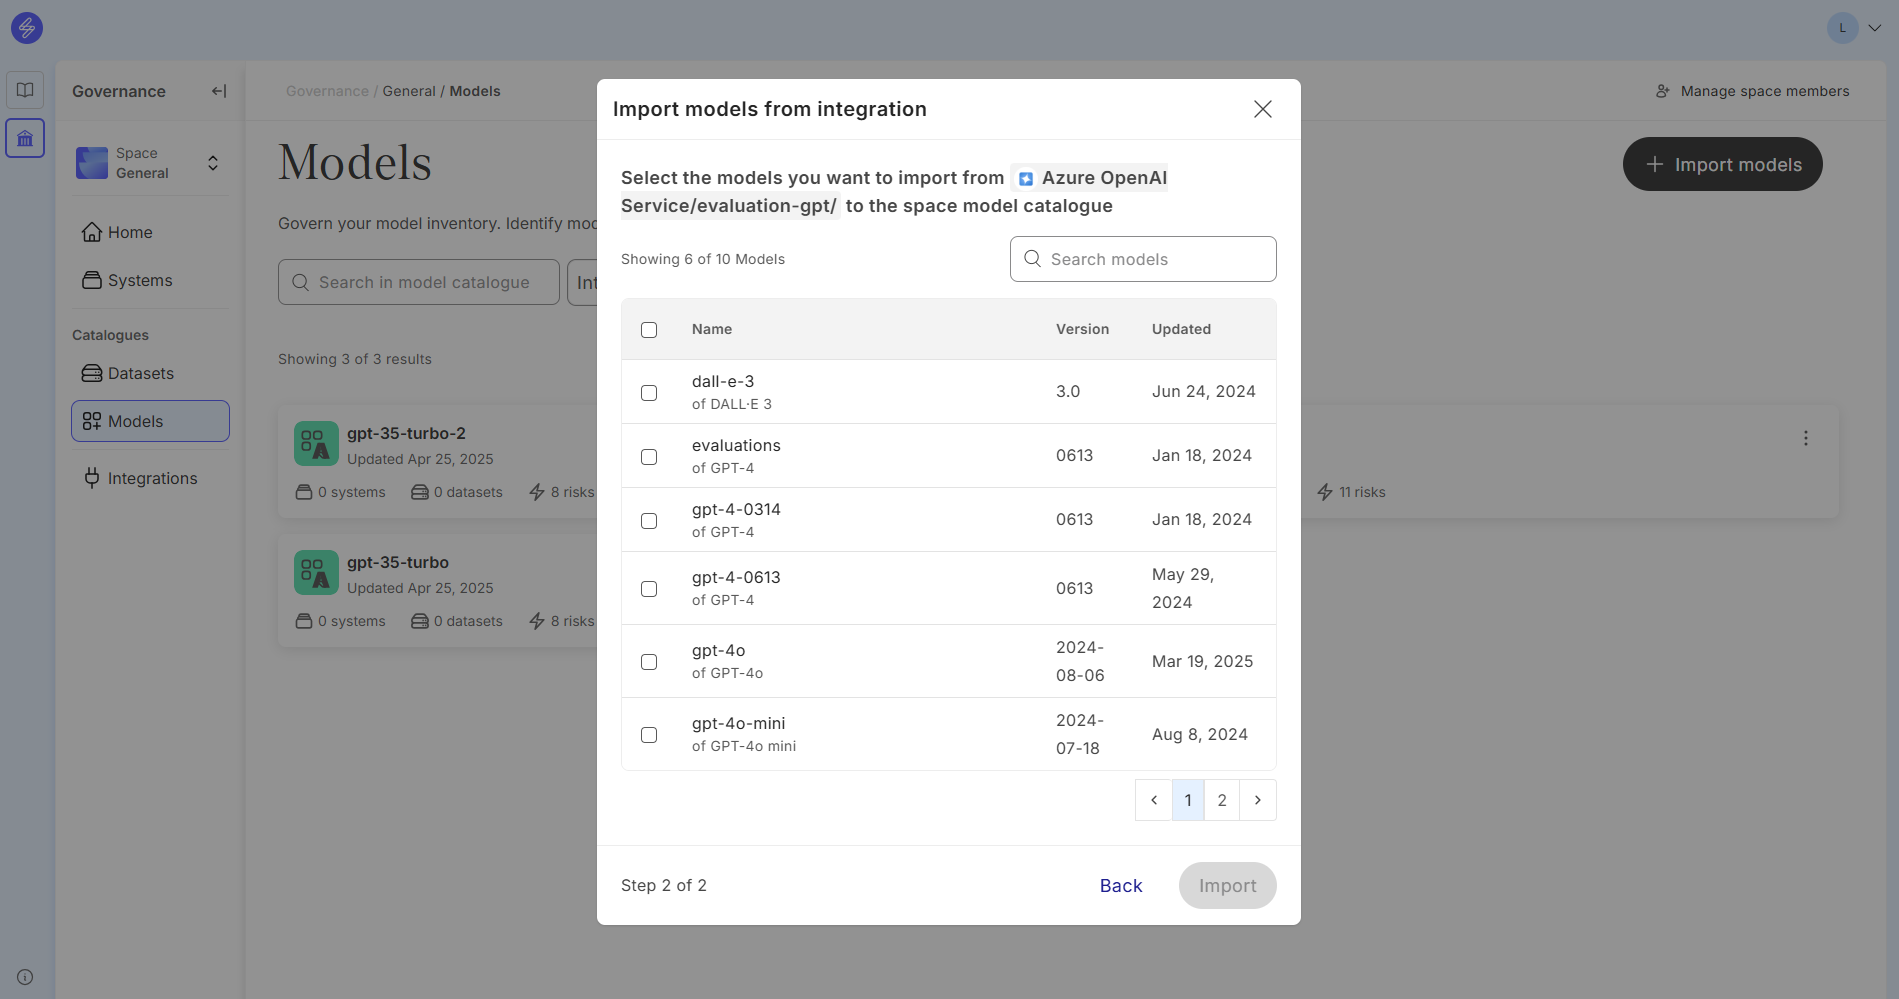Viewport: 1899px width, 999px height.
Task: Click the gpt-35-turbo-2 model icon
Action: pos(316,443)
